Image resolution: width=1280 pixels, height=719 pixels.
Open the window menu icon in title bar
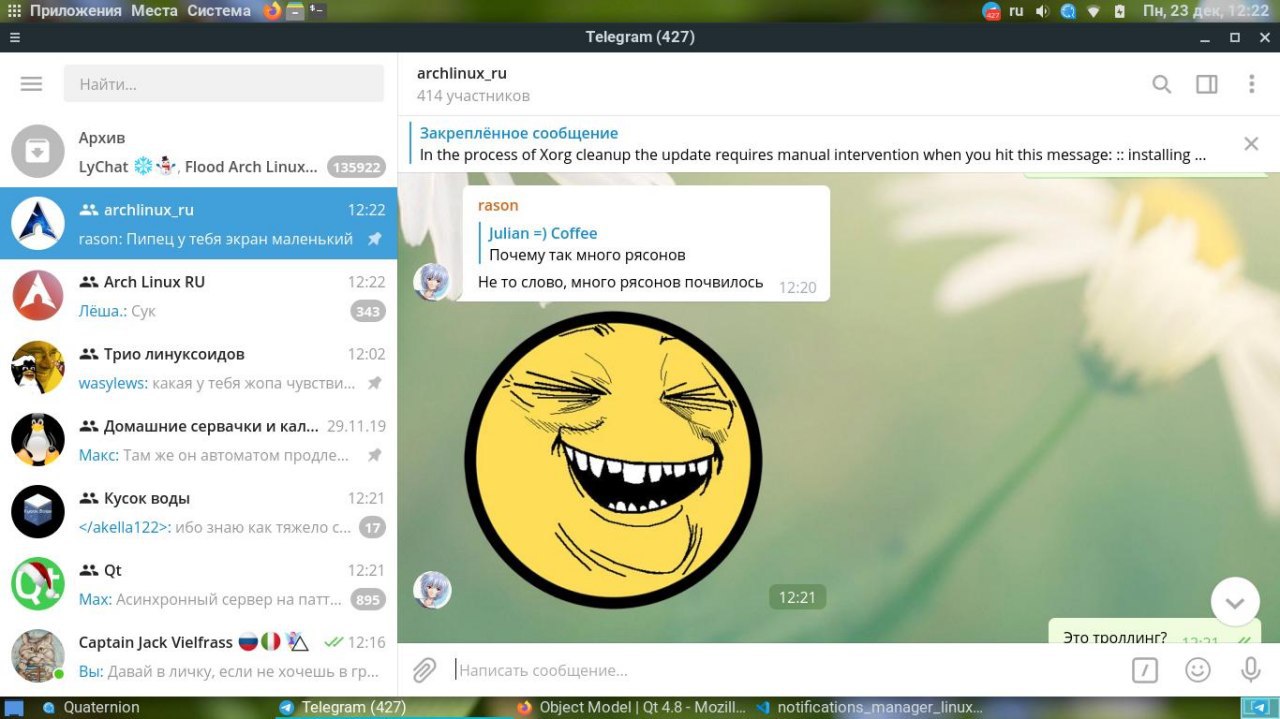click(14, 37)
